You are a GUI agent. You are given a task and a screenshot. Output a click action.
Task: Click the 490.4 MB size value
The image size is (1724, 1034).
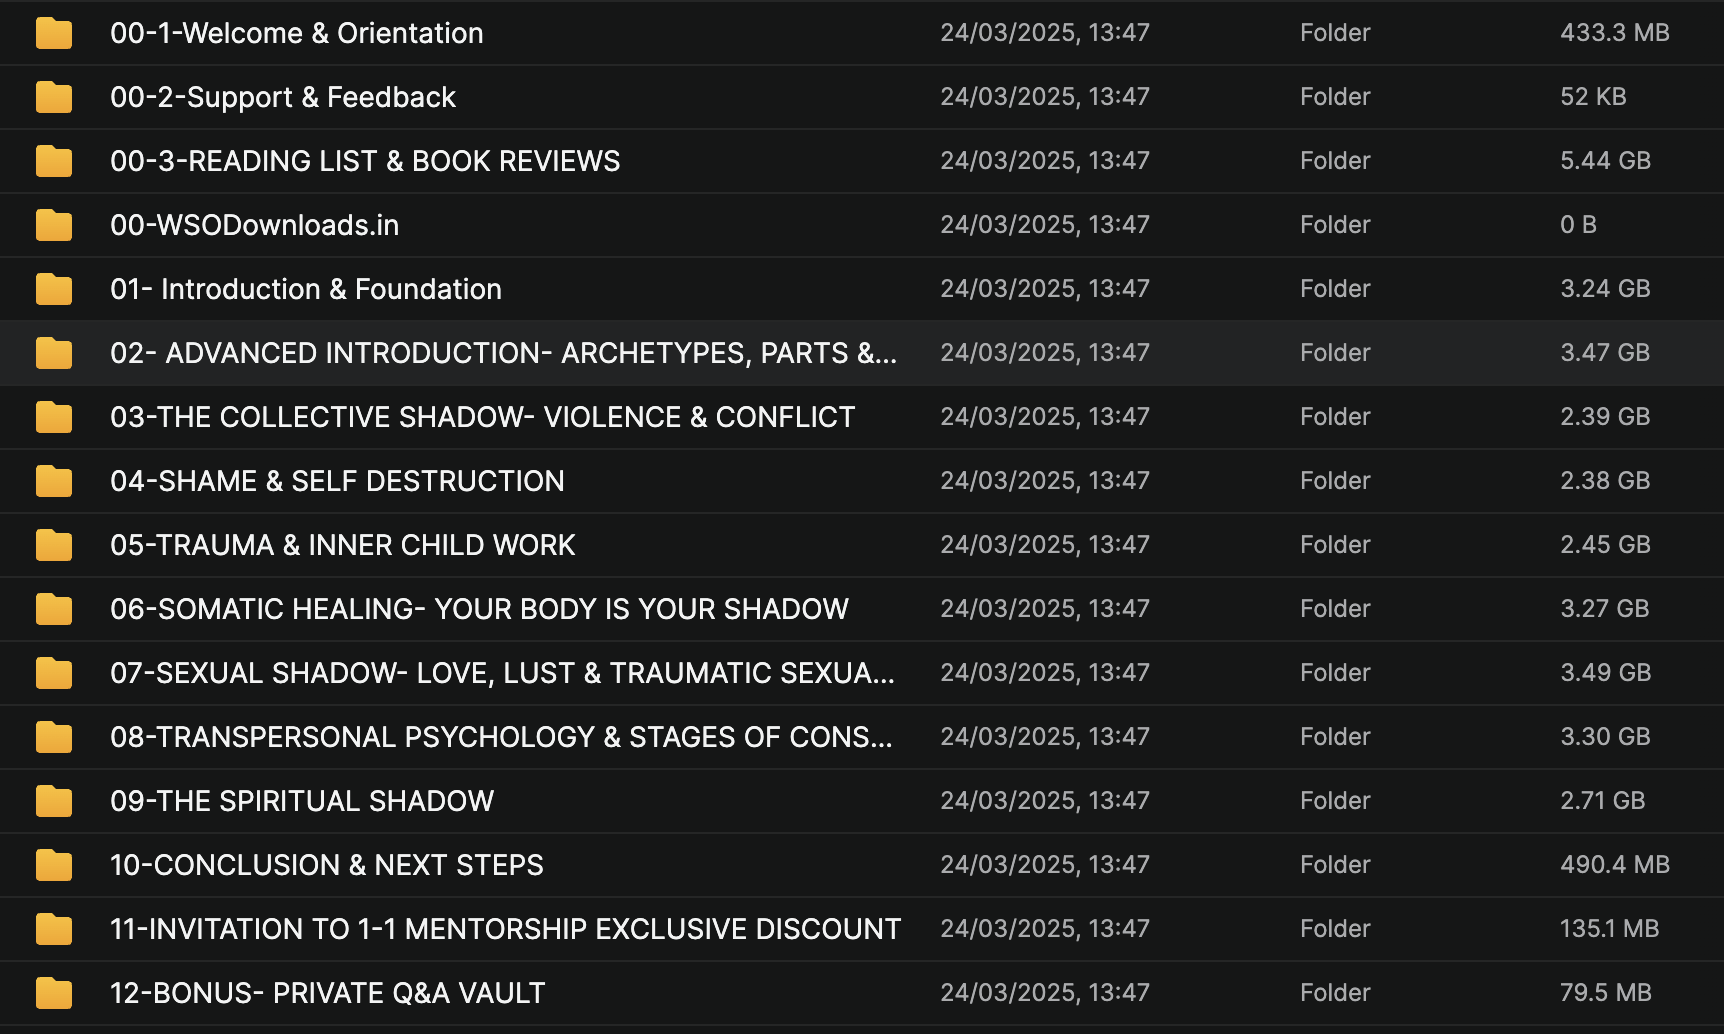[x=1614, y=865]
